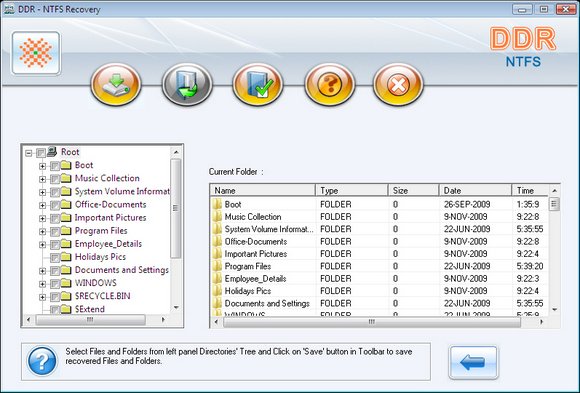Select Documents and Settings row in file list

379,303
